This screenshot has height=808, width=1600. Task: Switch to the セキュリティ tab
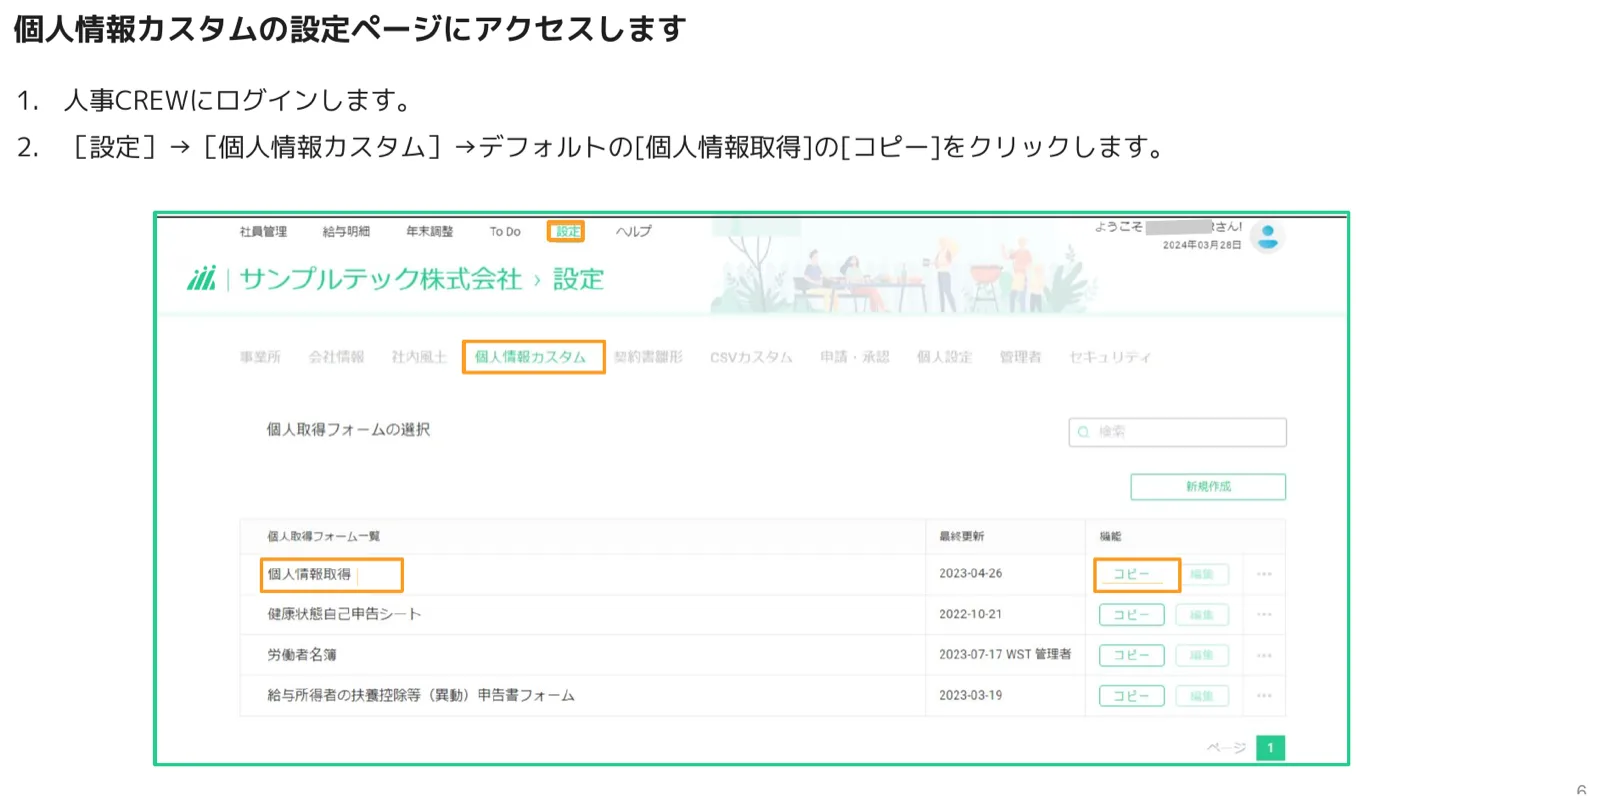(1109, 357)
